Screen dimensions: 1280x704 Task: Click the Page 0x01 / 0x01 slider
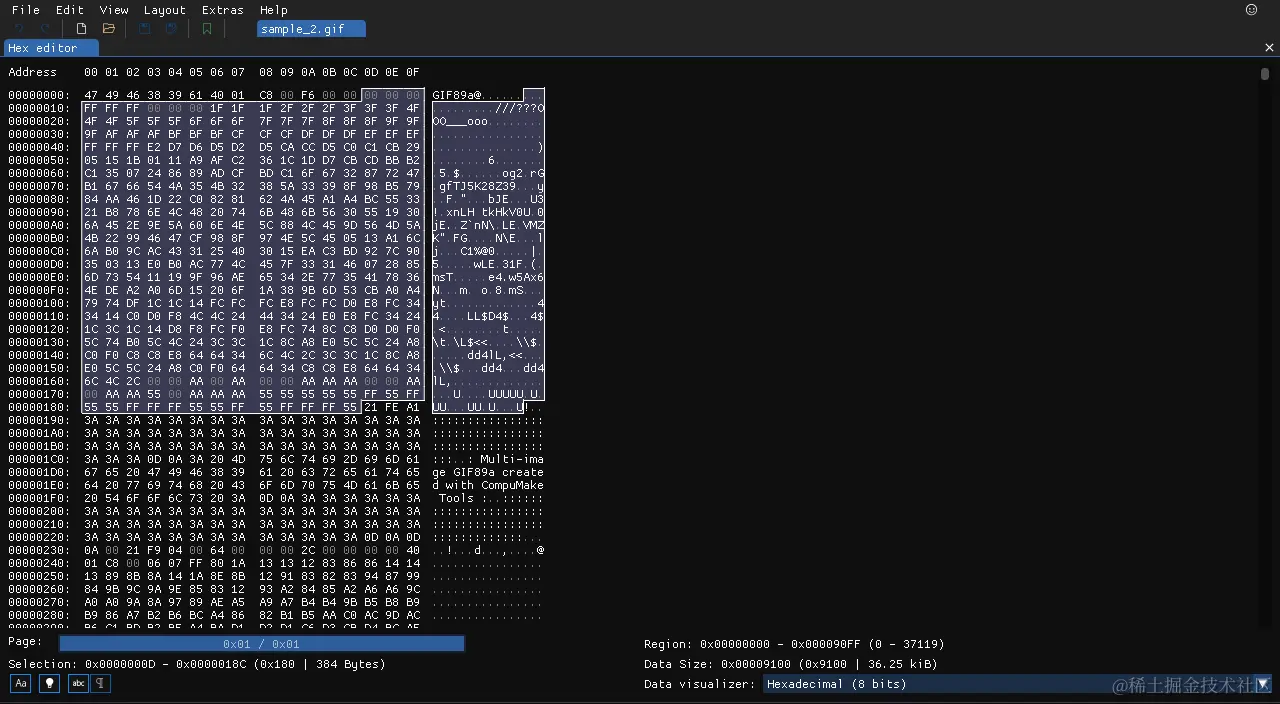pyautogui.click(x=262, y=644)
